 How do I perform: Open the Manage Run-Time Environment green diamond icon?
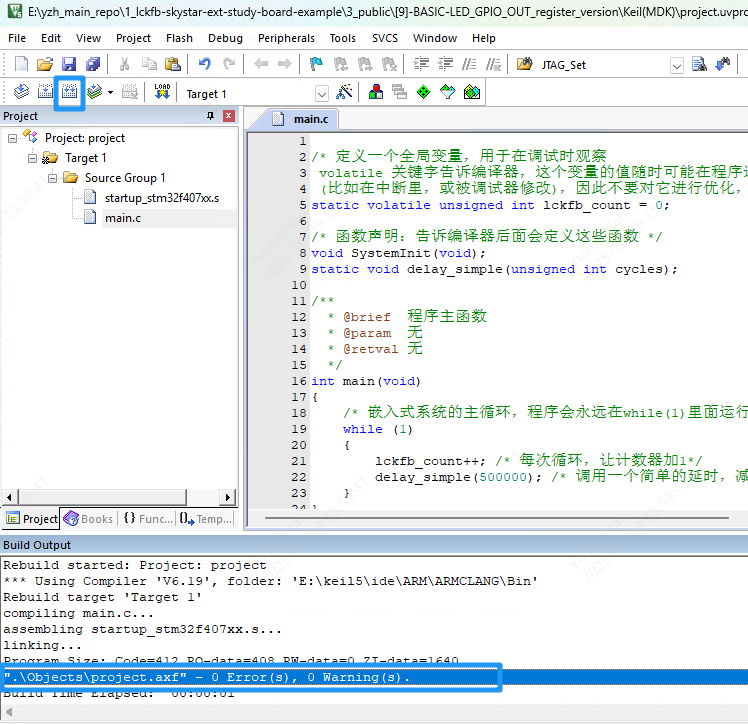coord(423,93)
